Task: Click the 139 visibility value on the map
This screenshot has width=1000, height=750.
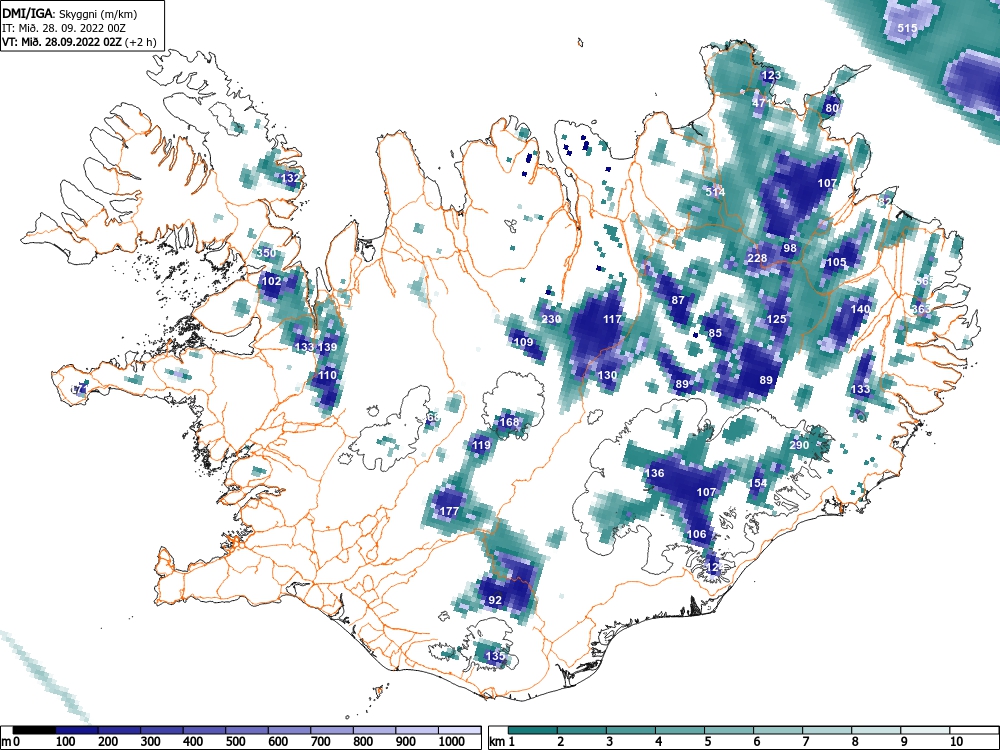Action: click(x=327, y=347)
